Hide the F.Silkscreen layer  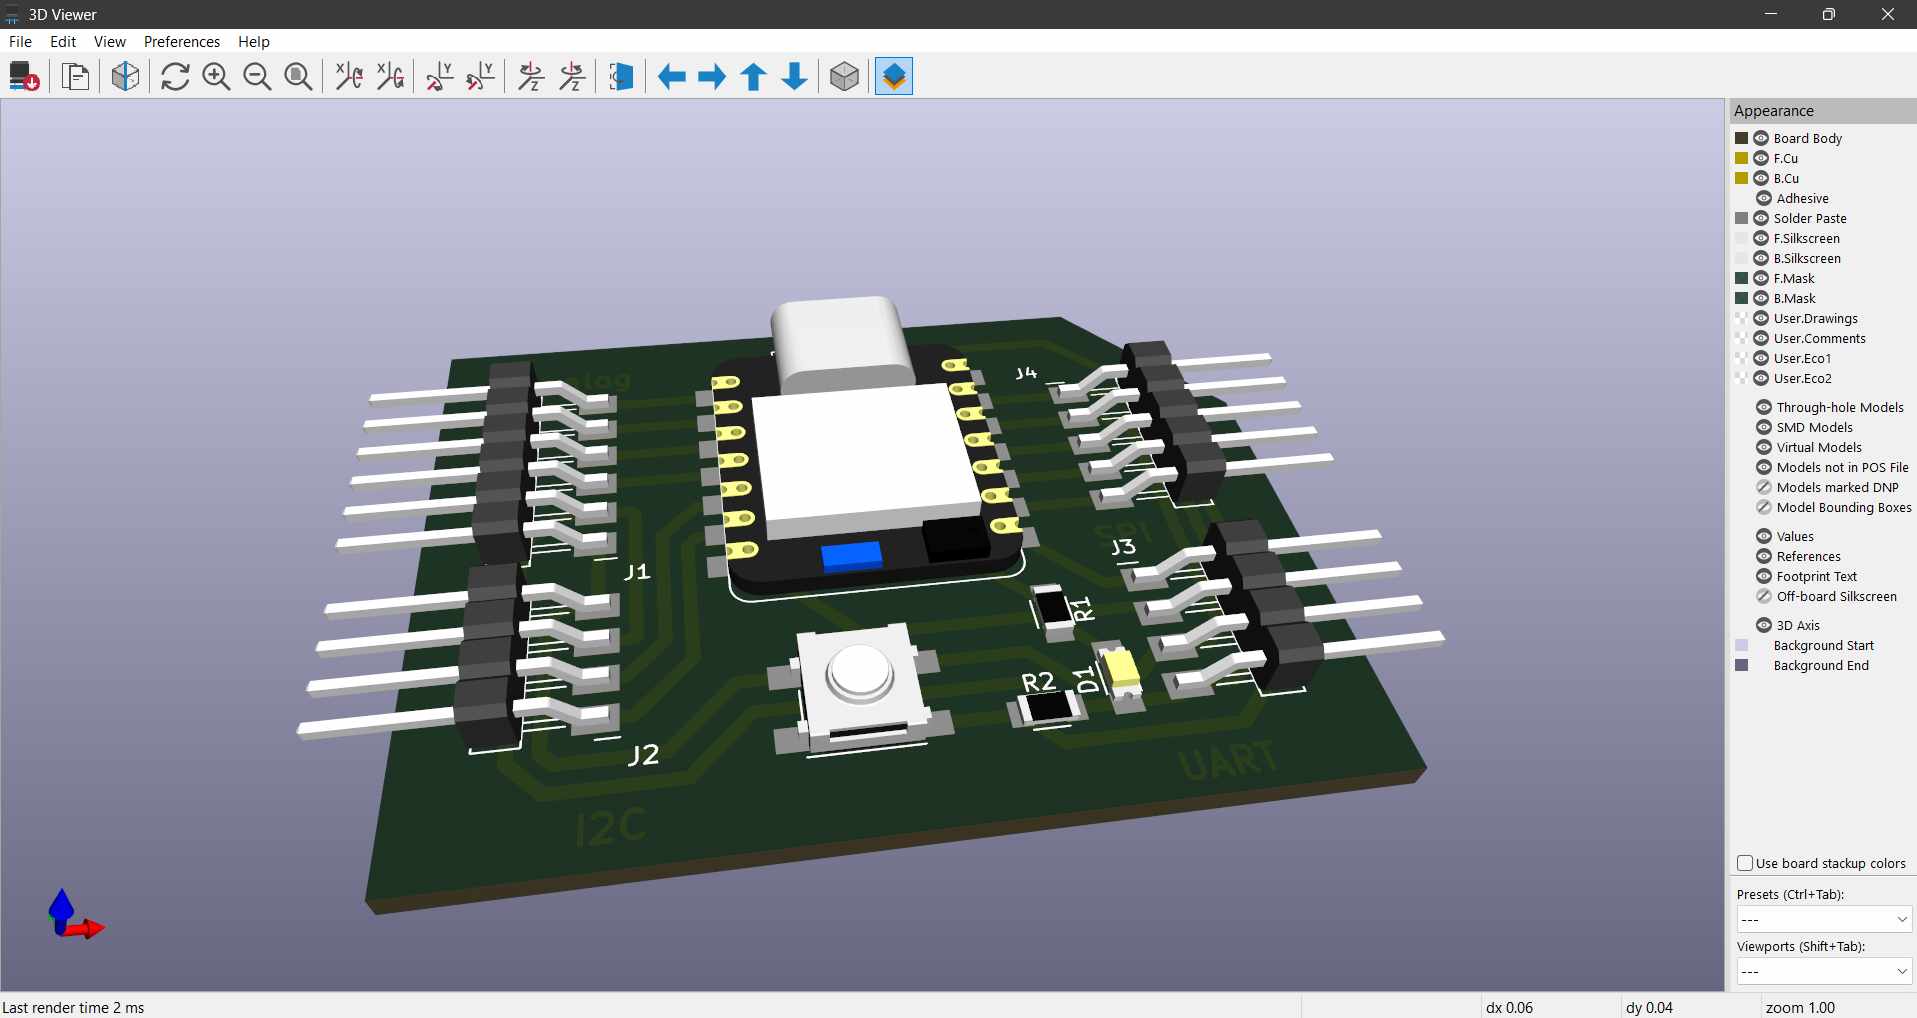pyautogui.click(x=1761, y=238)
